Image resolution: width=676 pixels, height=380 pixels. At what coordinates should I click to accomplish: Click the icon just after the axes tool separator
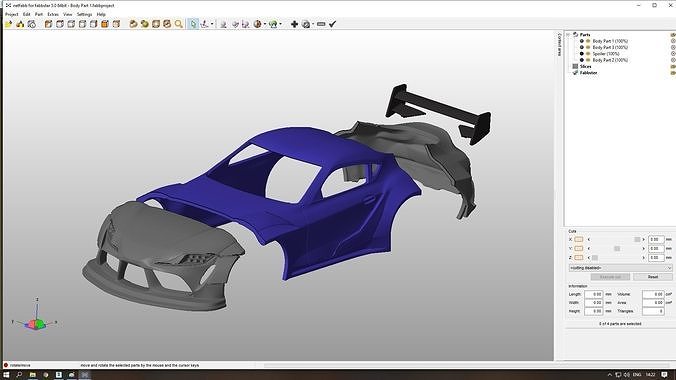pyautogui.click(x=223, y=24)
